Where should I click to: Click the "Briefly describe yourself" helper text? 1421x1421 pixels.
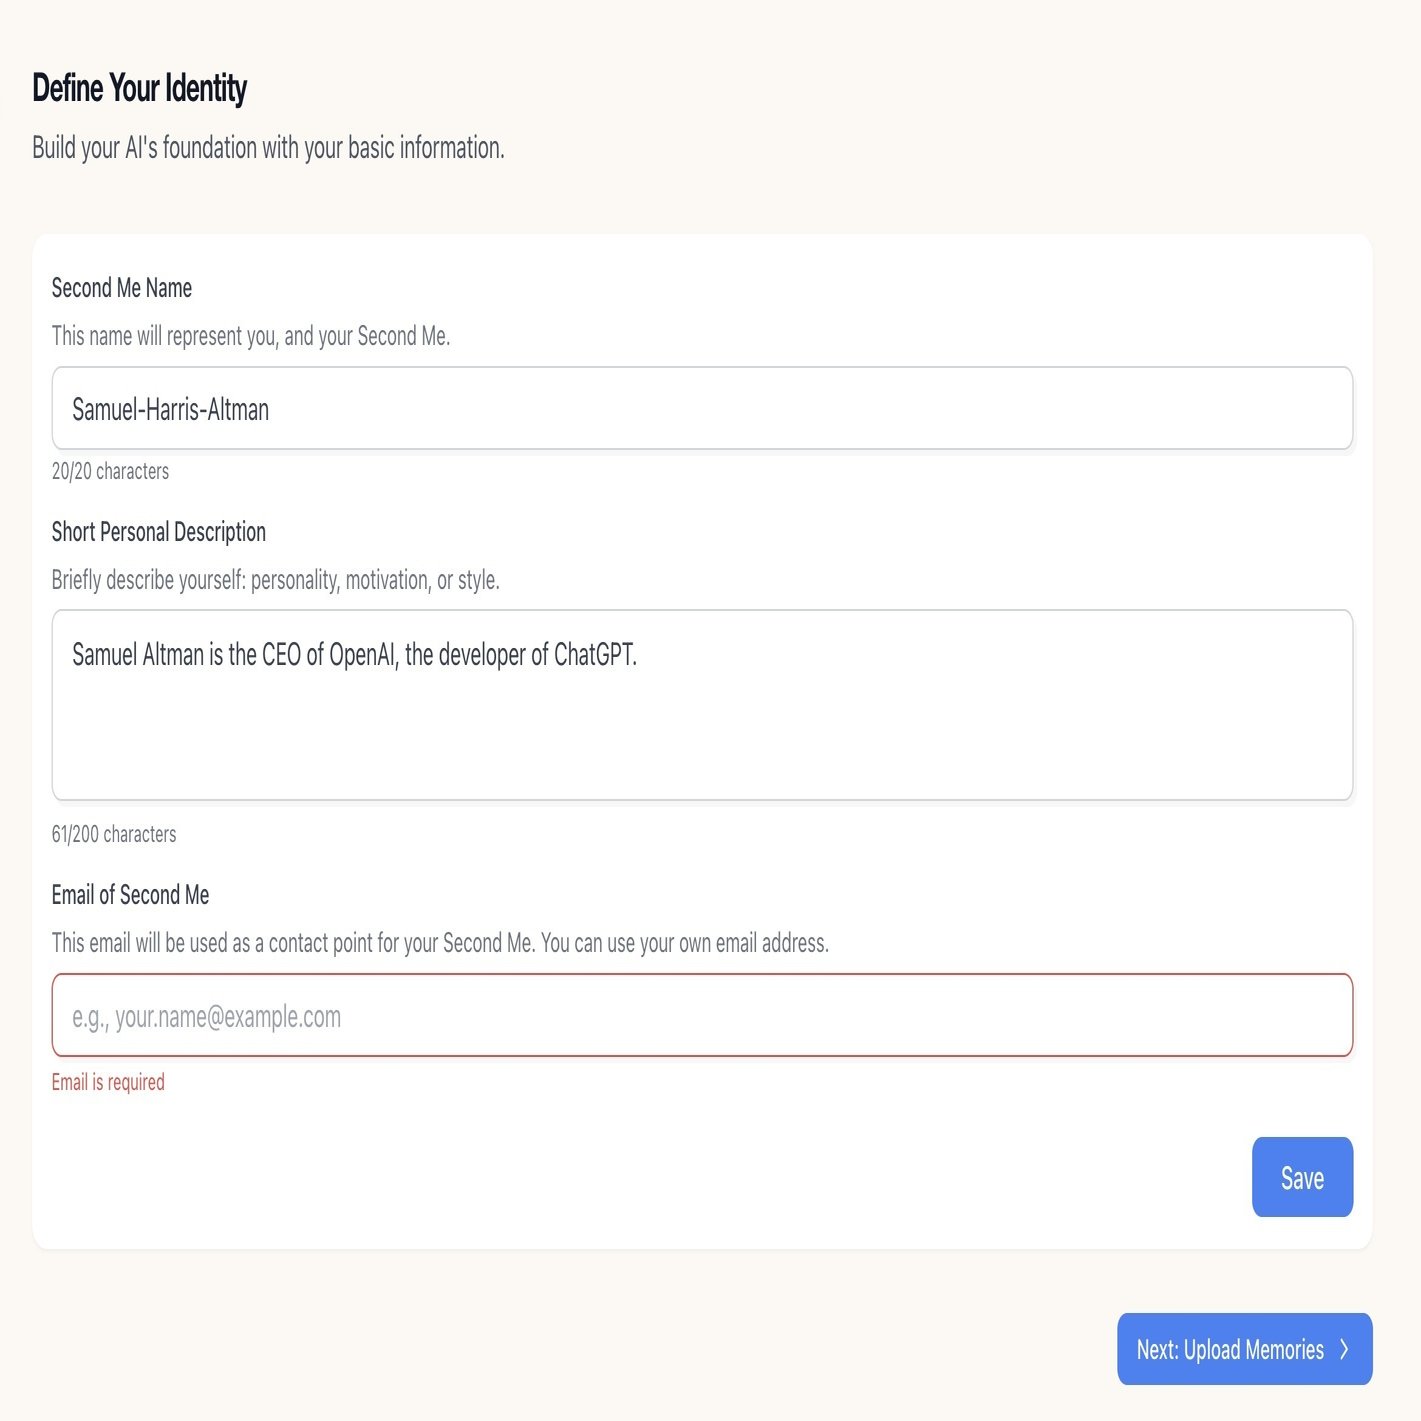[x=275, y=580]
